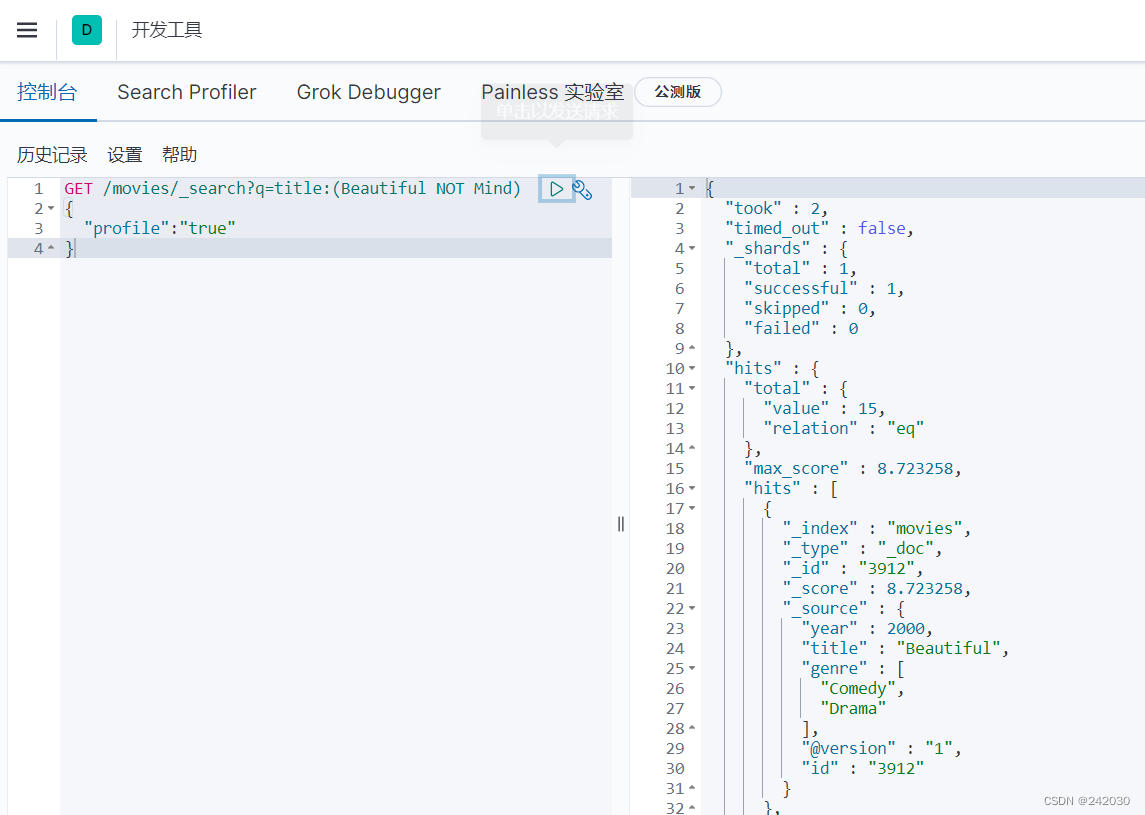
Task: Collapse hits array fold at response line 16
Action: coord(692,489)
